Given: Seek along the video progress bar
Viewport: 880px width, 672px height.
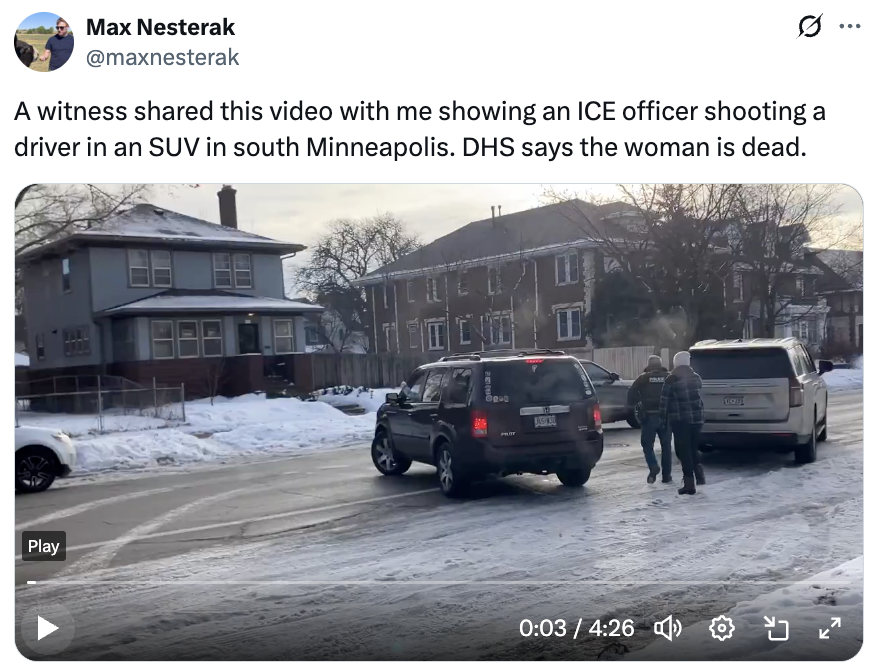Looking at the screenshot, I should click(439, 582).
